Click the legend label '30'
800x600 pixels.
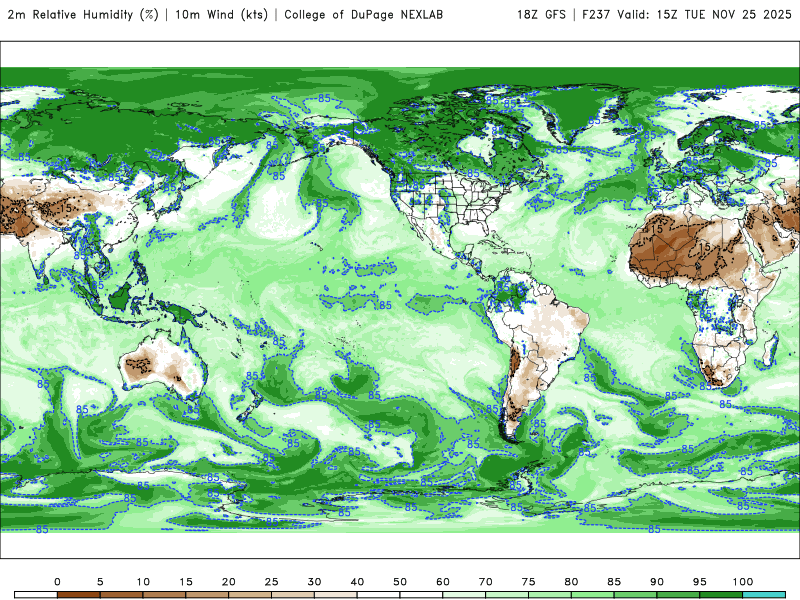314,582
